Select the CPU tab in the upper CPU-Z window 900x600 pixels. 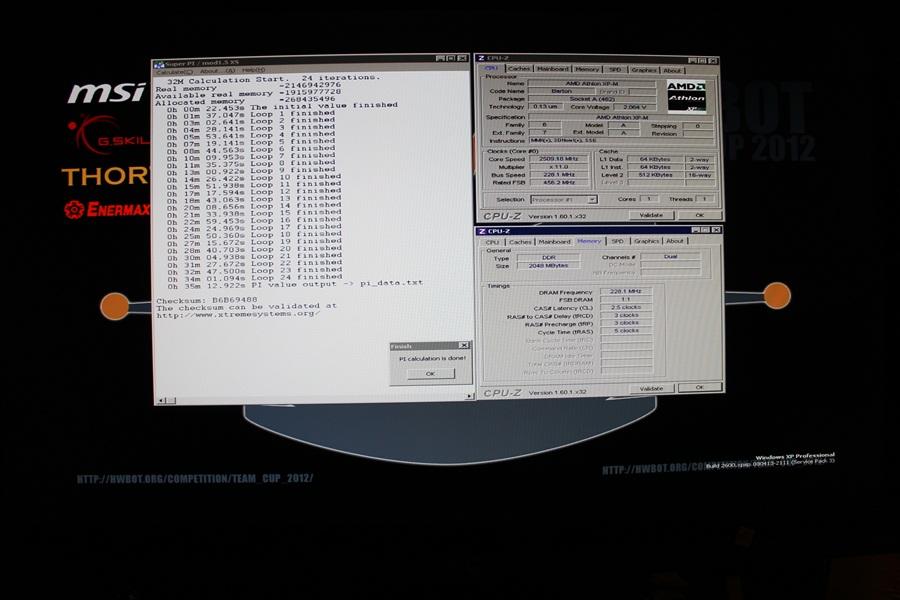click(491, 68)
